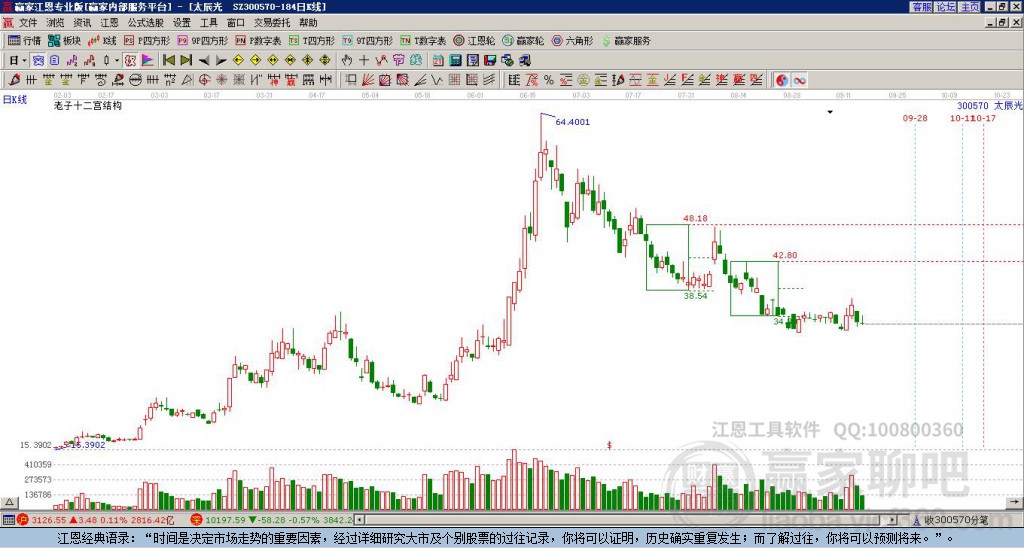This screenshot has height=548, width=1024.
Task: Open 赢家服务 with dollar icon
Action: point(626,40)
